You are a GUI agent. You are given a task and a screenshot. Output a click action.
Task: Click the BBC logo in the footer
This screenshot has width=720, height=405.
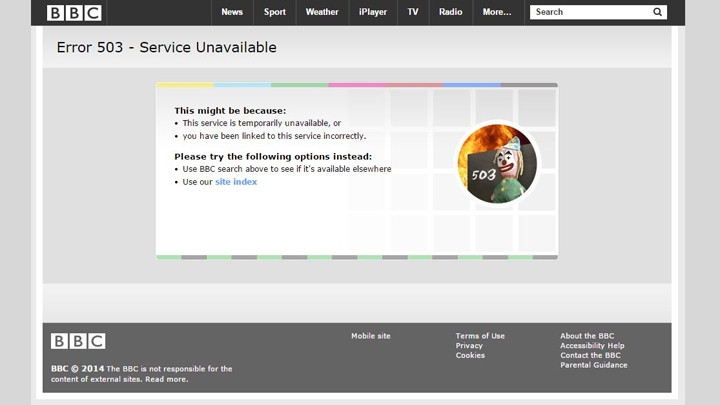pos(78,341)
